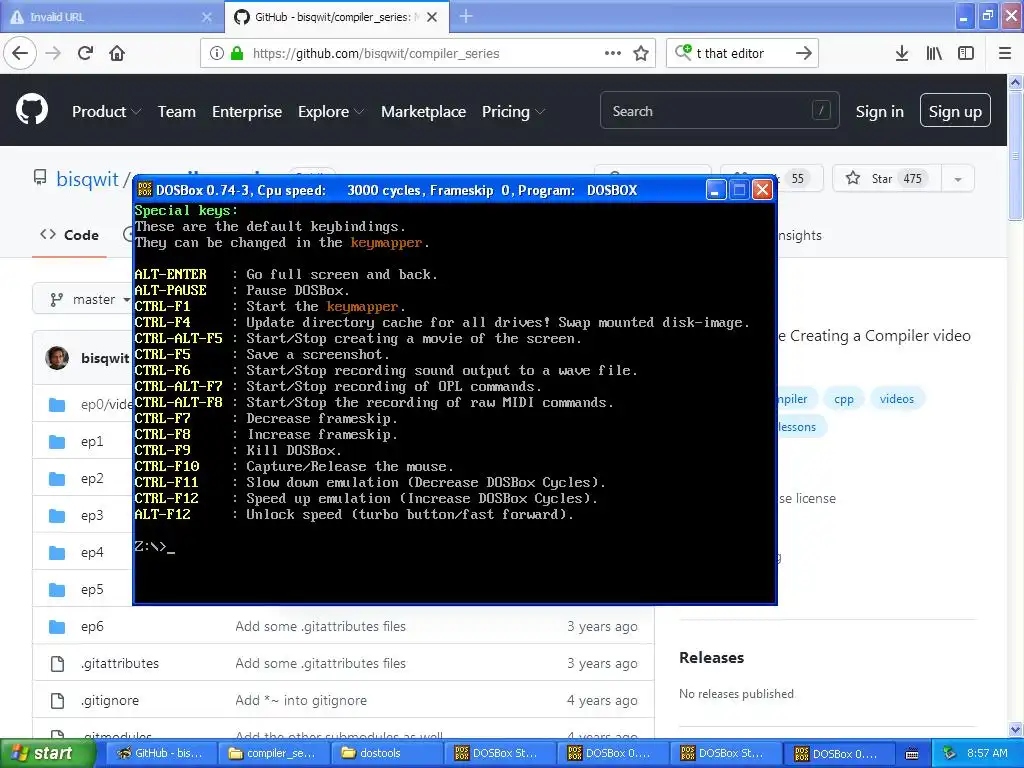Click Sign in on GitHub
Viewport: 1024px width, 768px height.
[x=880, y=112]
